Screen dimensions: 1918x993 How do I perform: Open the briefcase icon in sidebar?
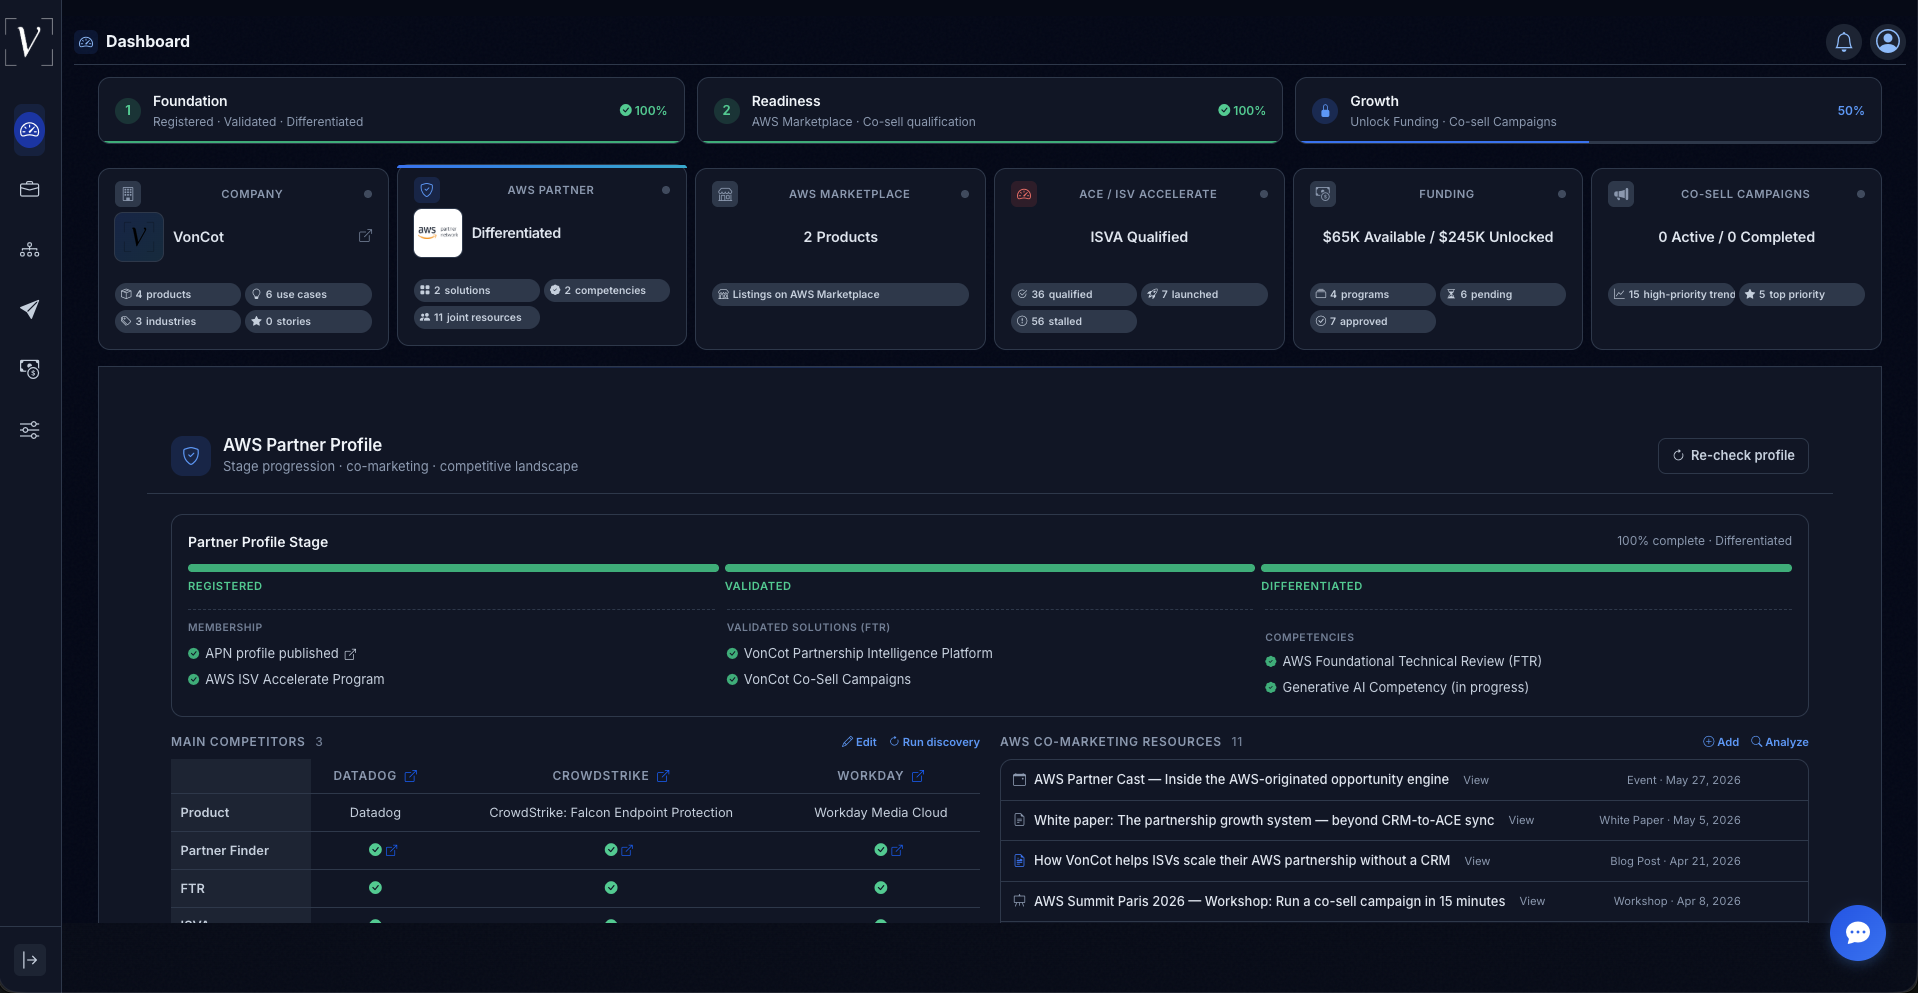[x=30, y=189]
